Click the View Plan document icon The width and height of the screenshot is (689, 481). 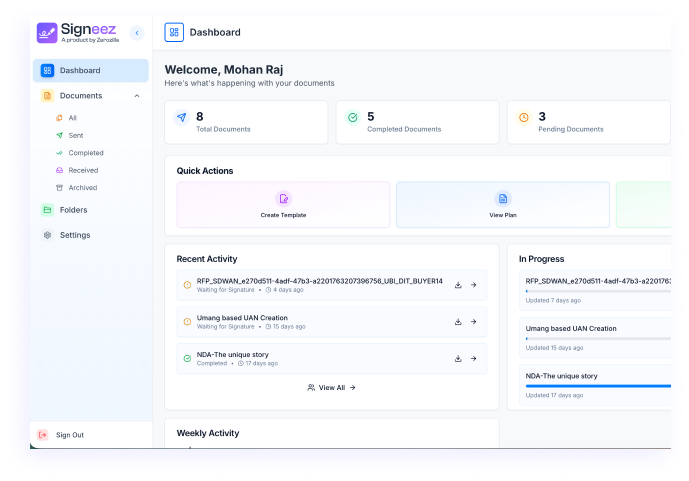(x=503, y=199)
